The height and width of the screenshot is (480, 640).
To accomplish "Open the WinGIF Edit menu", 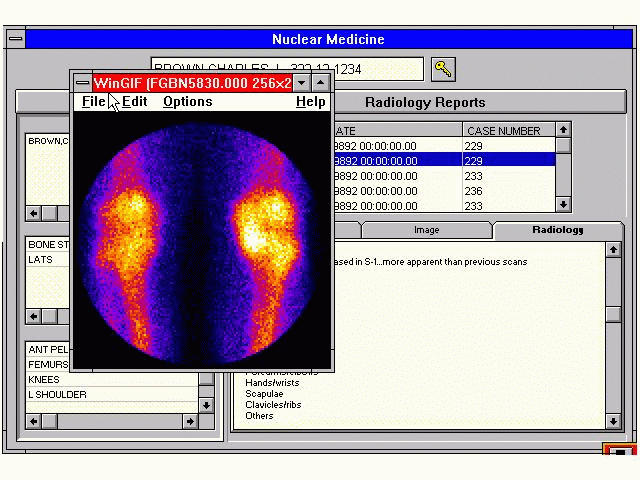I will 134,101.
